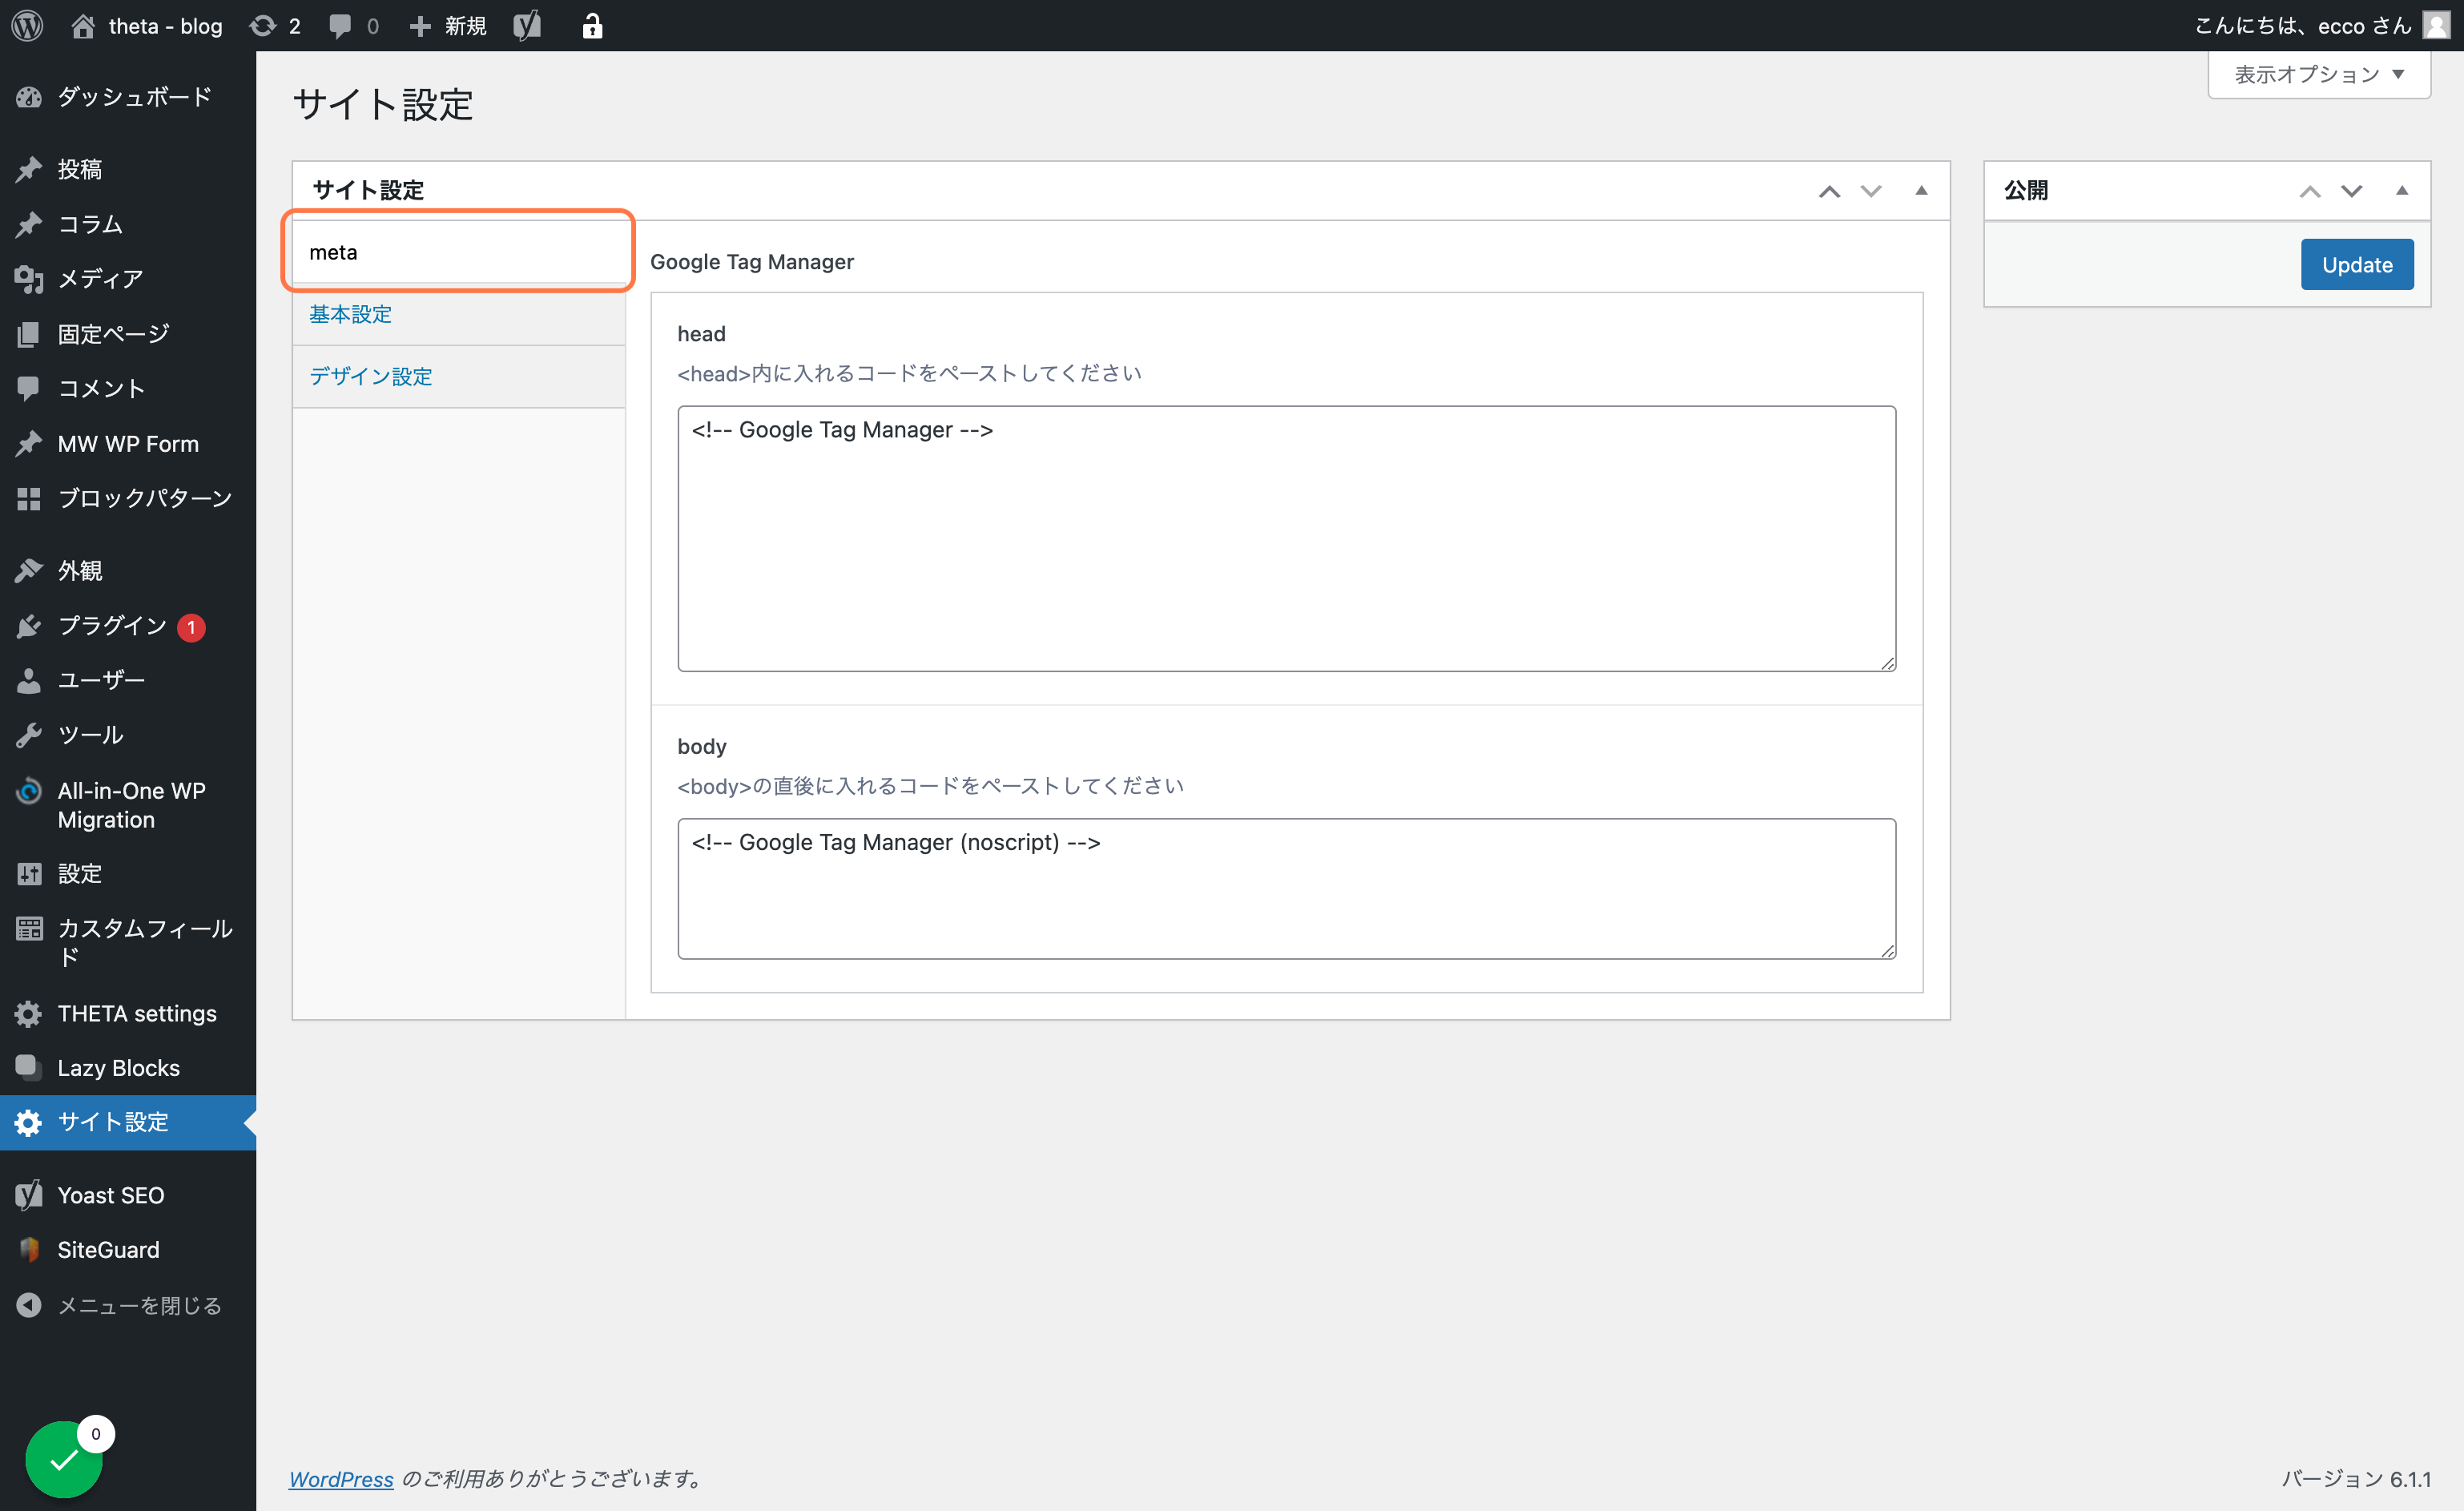Move 公開 panel up
This screenshot has height=1511, width=2464.
click(x=2309, y=191)
